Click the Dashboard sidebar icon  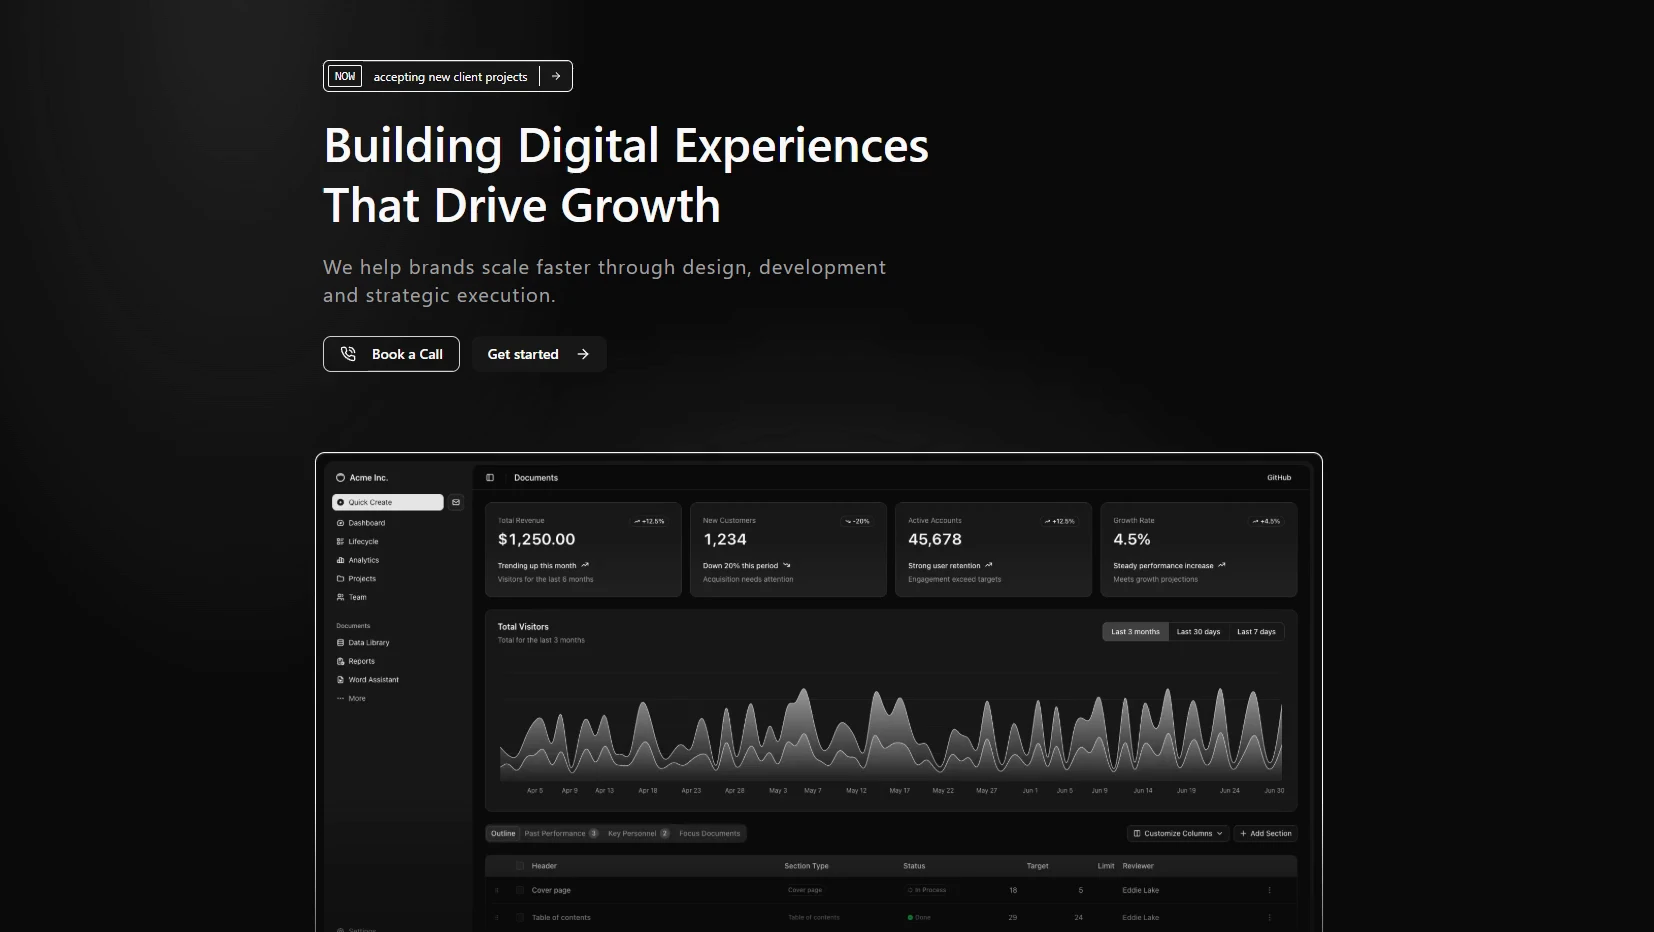340,523
